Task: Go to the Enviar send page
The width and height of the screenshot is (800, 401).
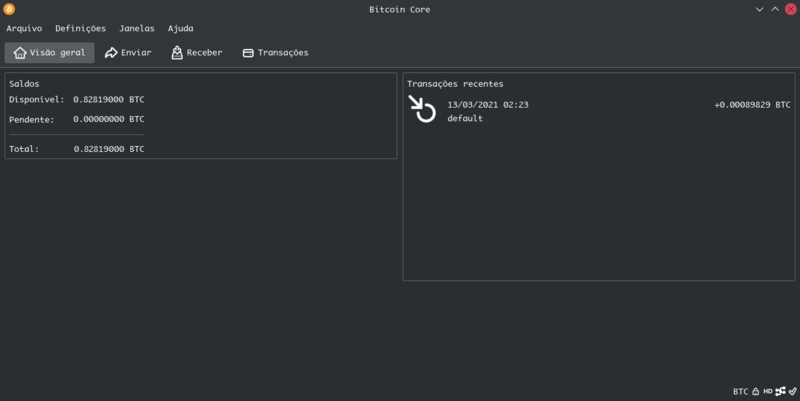Action: pyautogui.click(x=128, y=53)
